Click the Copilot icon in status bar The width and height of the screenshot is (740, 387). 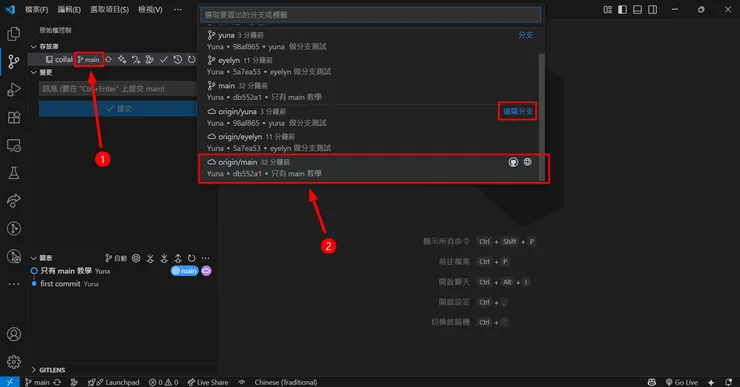(x=652, y=382)
